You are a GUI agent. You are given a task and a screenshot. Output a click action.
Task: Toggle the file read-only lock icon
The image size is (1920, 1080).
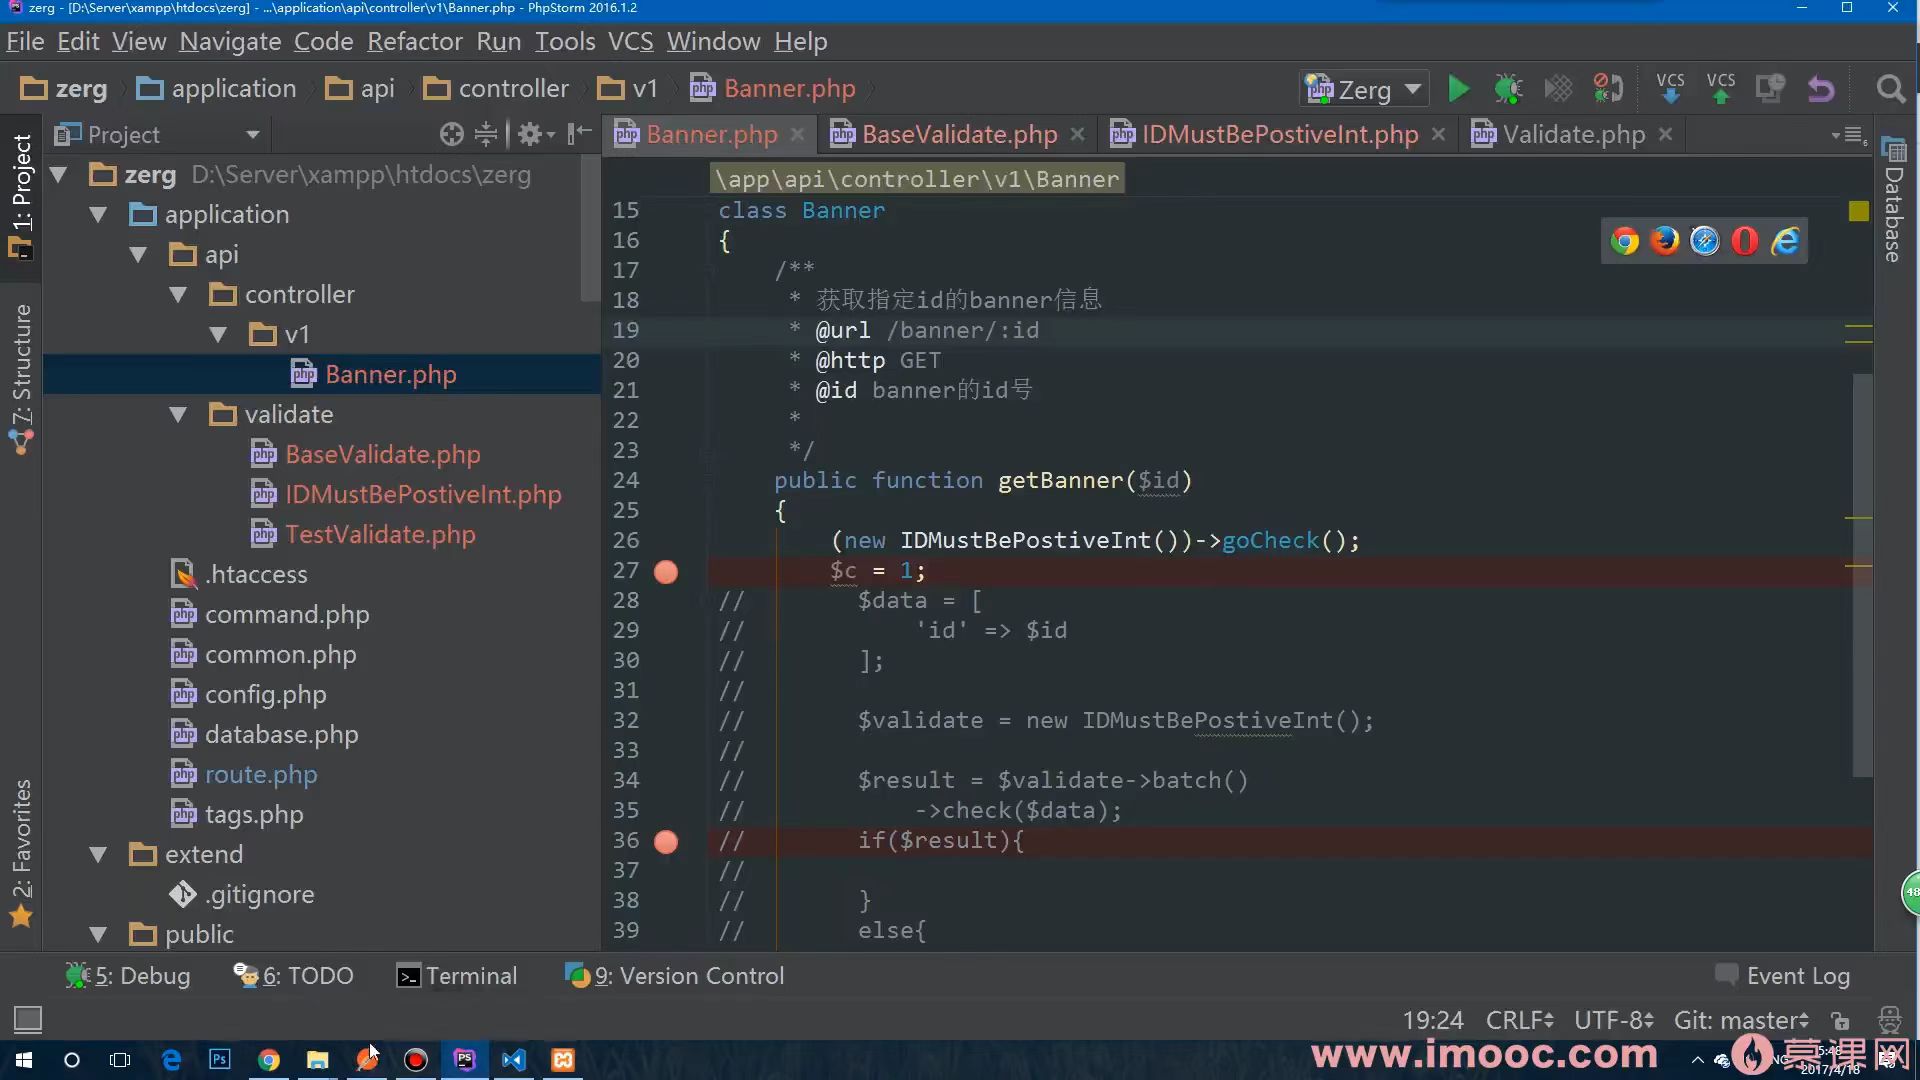tap(1840, 1020)
